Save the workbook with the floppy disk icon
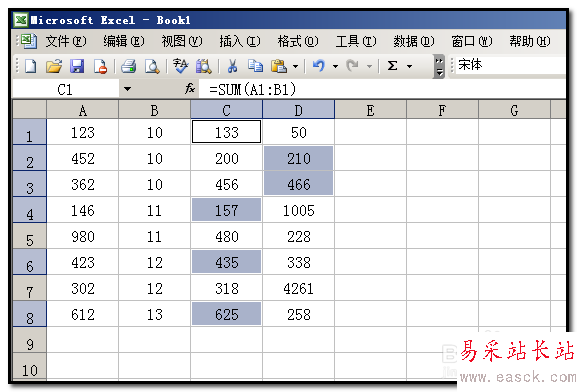The image size is (577, 392). 77,66
